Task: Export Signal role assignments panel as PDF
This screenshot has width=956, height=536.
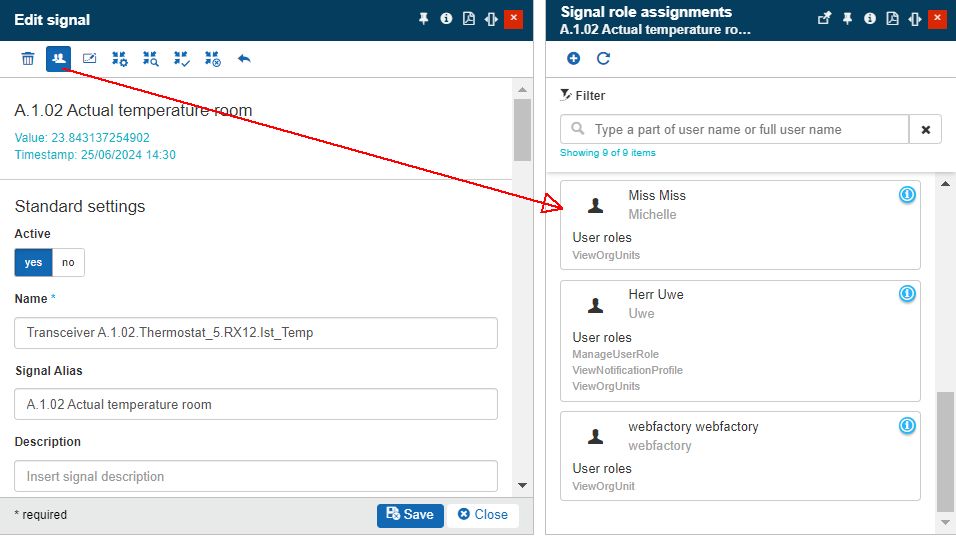Action: 892,19
